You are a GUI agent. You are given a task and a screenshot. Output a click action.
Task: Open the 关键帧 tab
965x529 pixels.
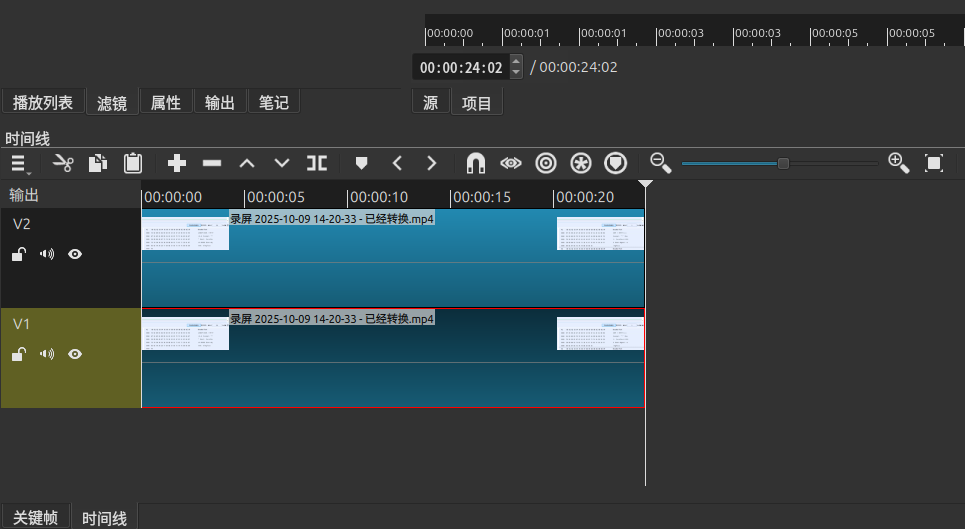35,517
